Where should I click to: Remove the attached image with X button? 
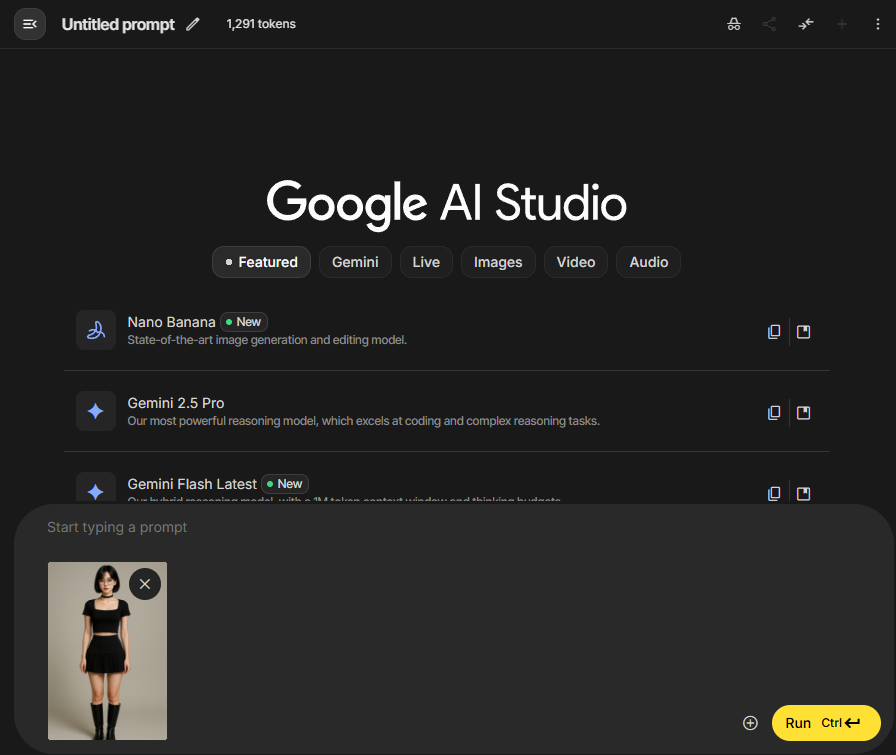(145, 584)
